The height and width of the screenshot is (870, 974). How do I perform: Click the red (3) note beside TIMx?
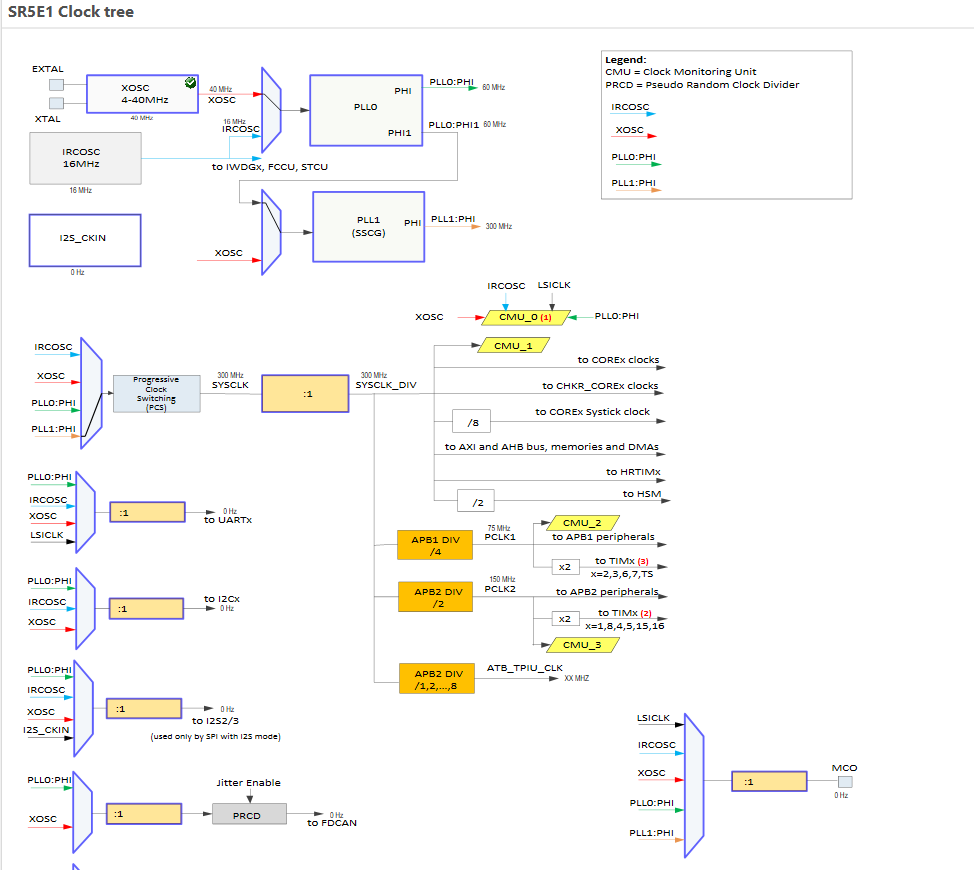(x=643, y=561)
